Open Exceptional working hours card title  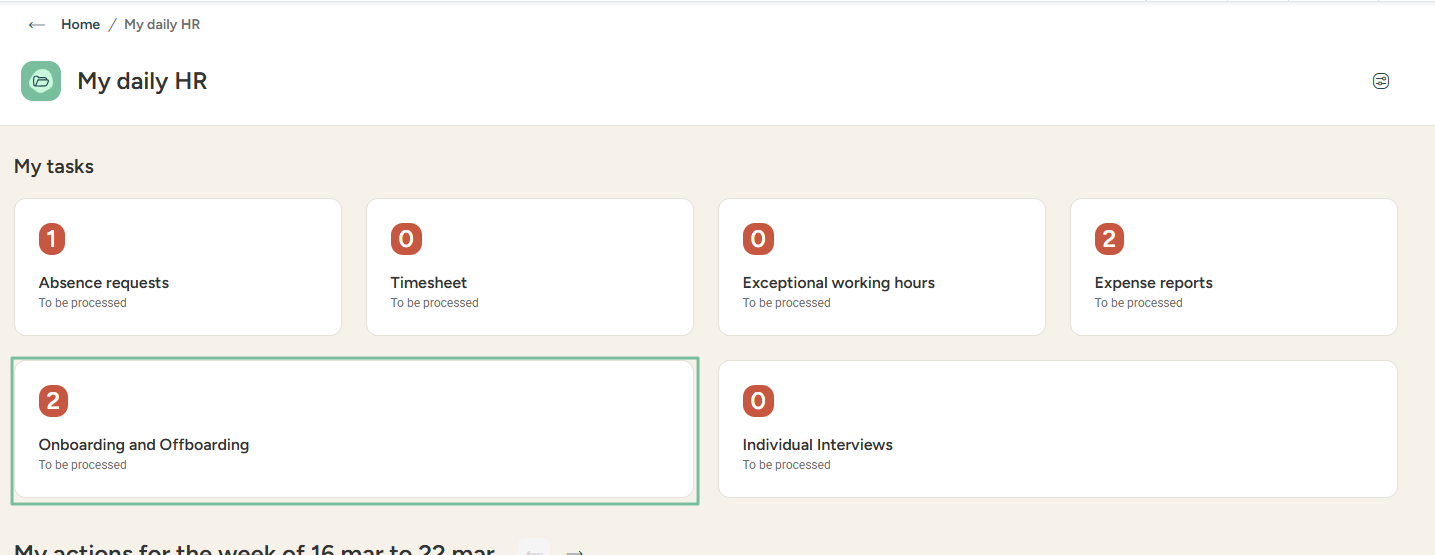tap(838, 283)
